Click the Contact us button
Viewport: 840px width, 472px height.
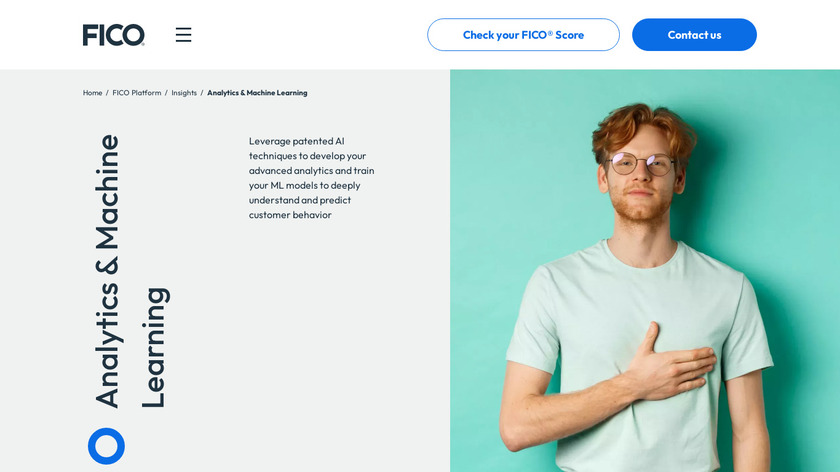694,35
